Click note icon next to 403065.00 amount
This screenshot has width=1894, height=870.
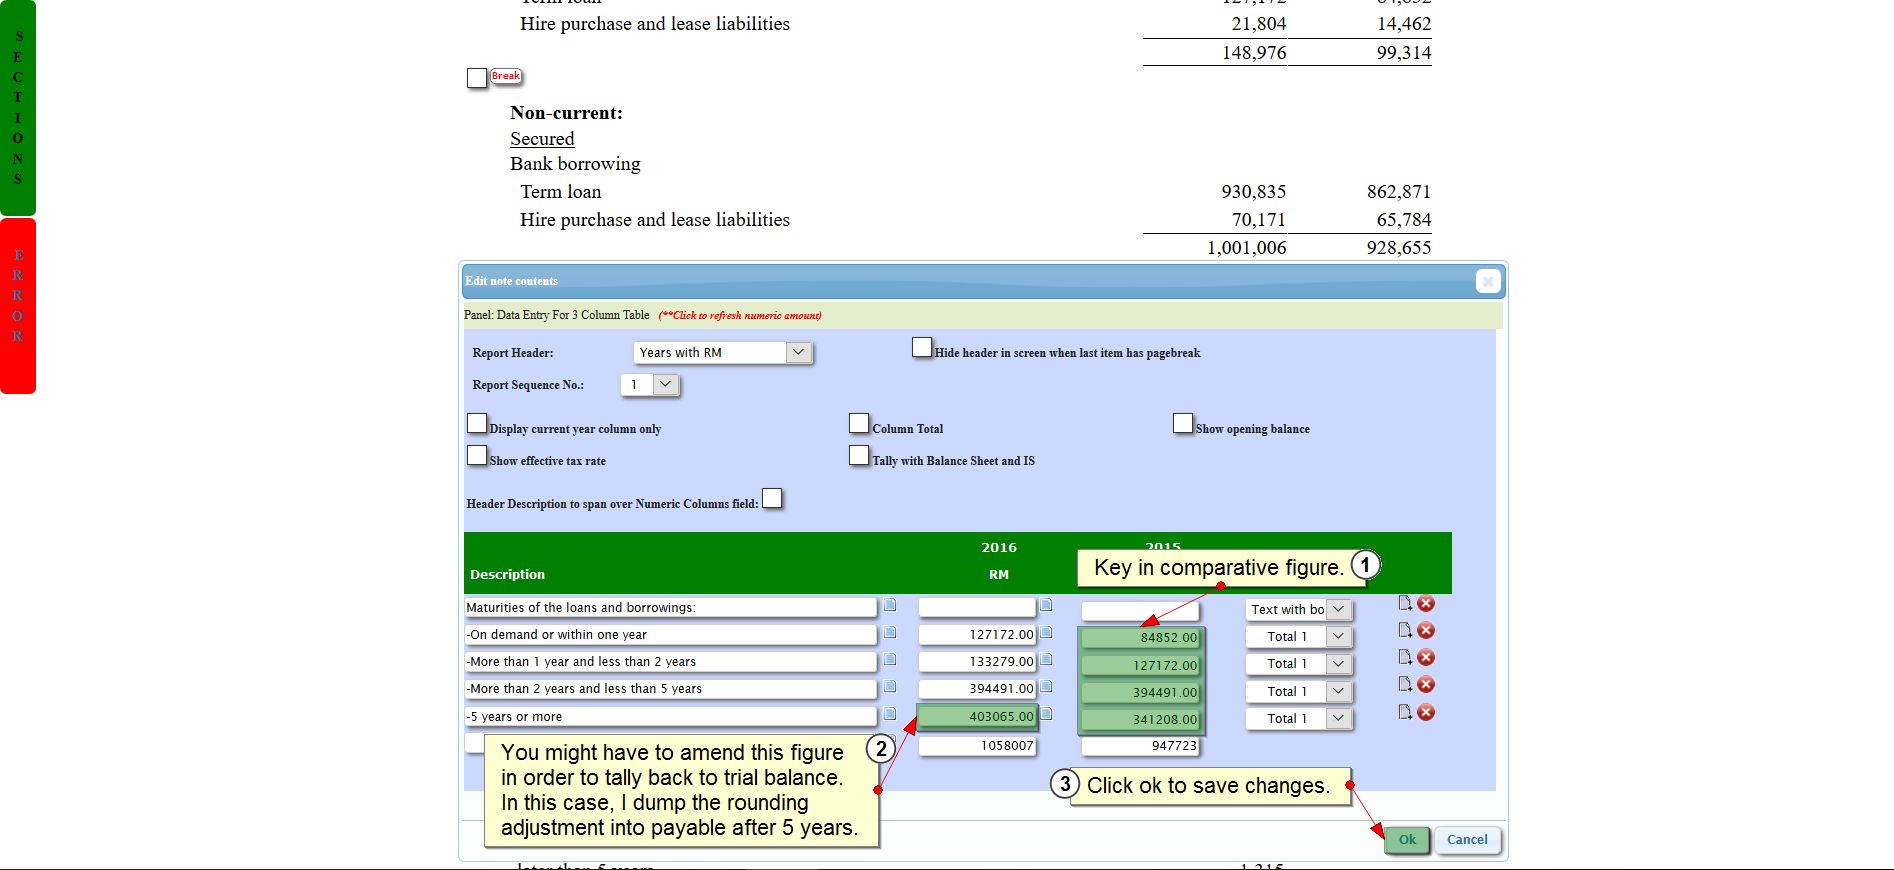(x=1046, y=714)
